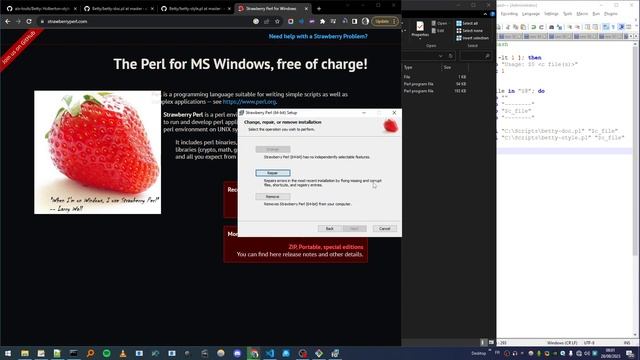Open the browser profile avatar

[365, 21]
